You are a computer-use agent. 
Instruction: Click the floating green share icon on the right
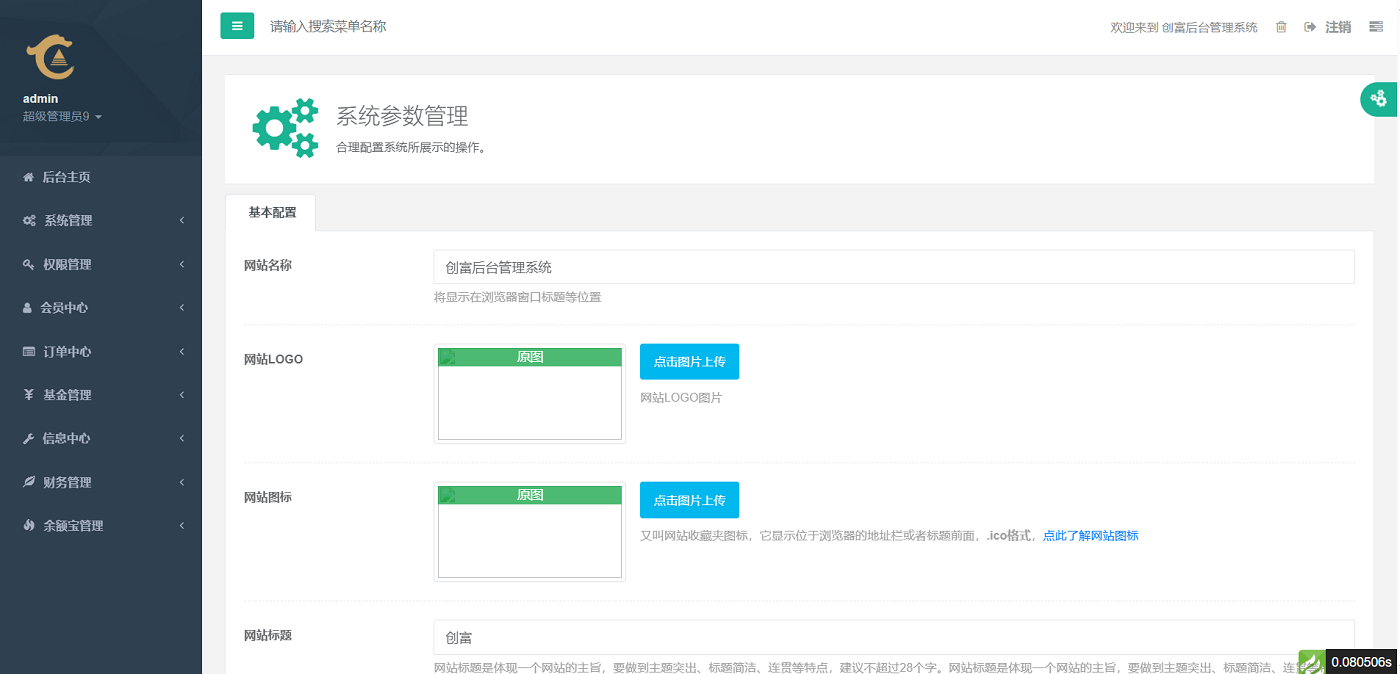point(1379,99)
